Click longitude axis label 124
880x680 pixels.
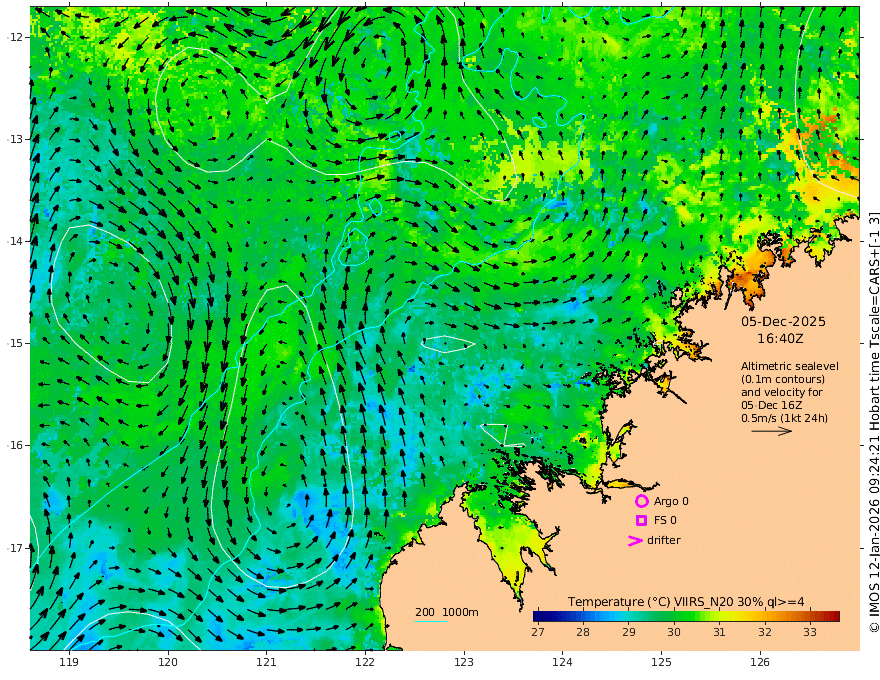pos(563,662)
